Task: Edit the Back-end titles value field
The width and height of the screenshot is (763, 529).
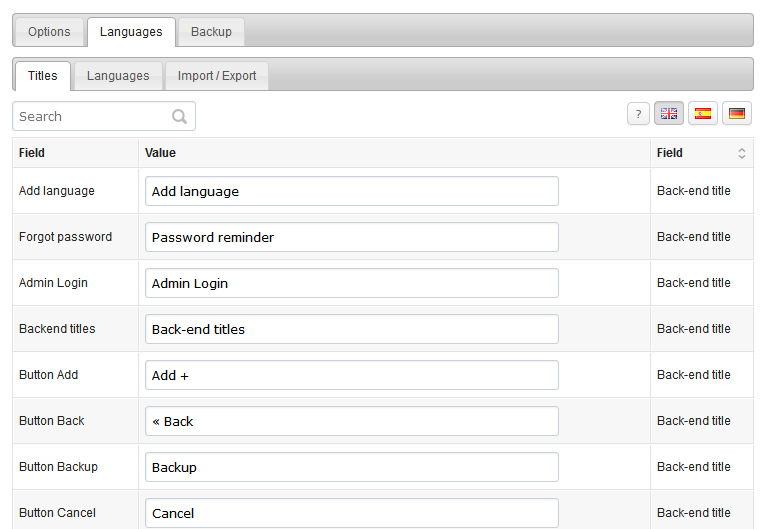Action: coord(352,329)
